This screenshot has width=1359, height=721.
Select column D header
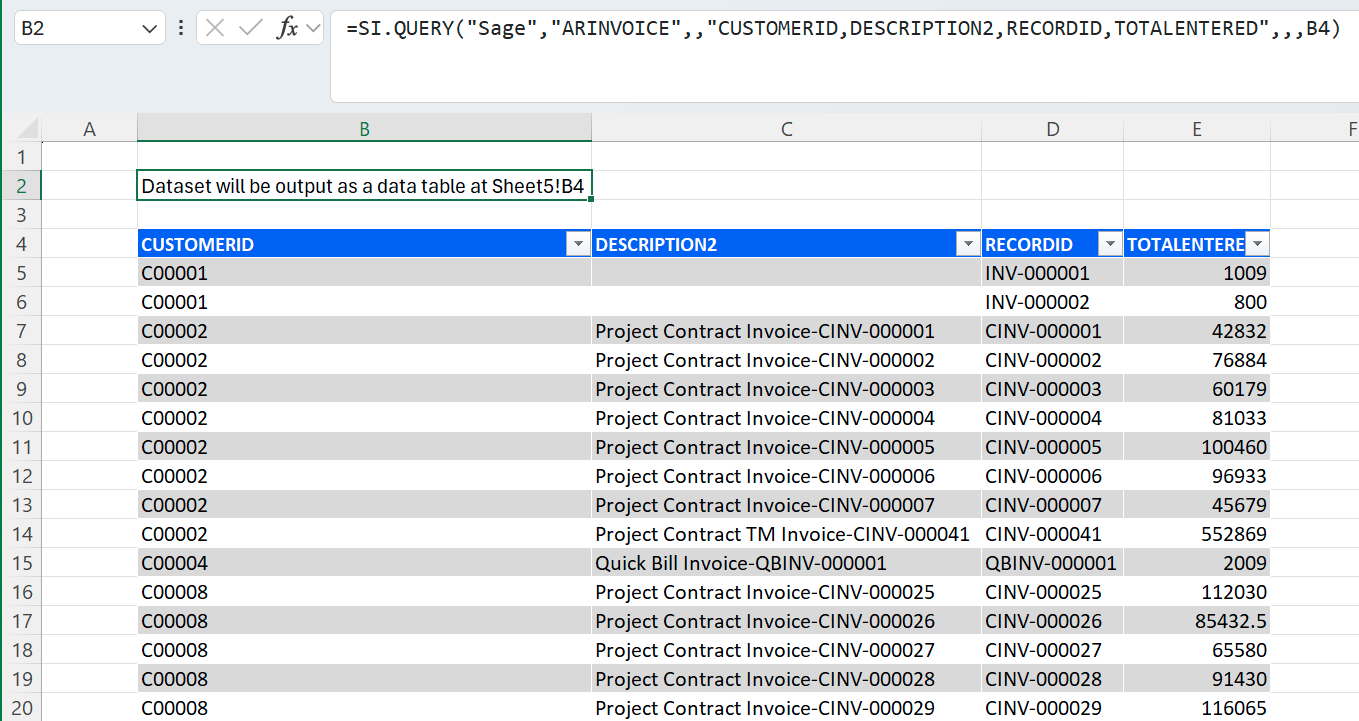(1052, 129)
